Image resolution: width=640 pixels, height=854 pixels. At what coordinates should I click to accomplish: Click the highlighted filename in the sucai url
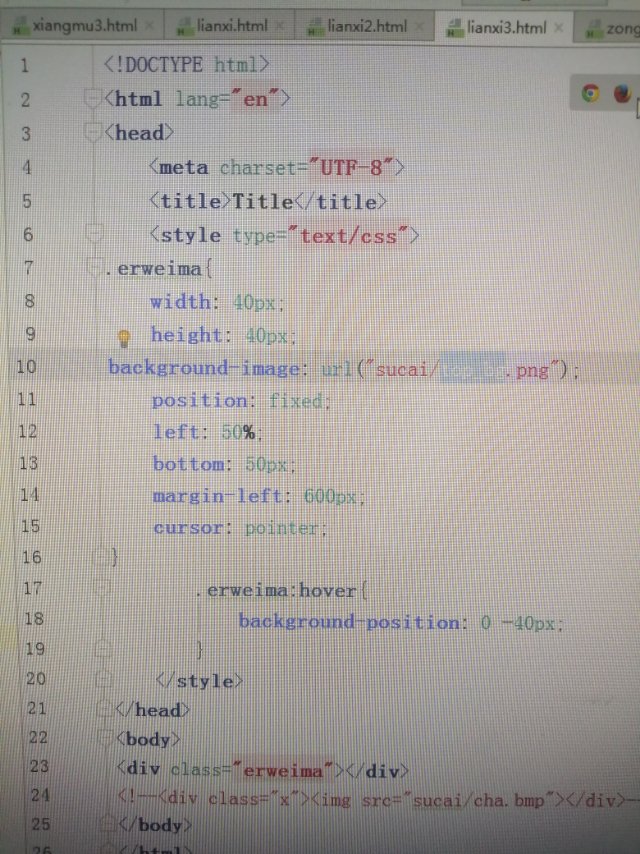[472, 369]
